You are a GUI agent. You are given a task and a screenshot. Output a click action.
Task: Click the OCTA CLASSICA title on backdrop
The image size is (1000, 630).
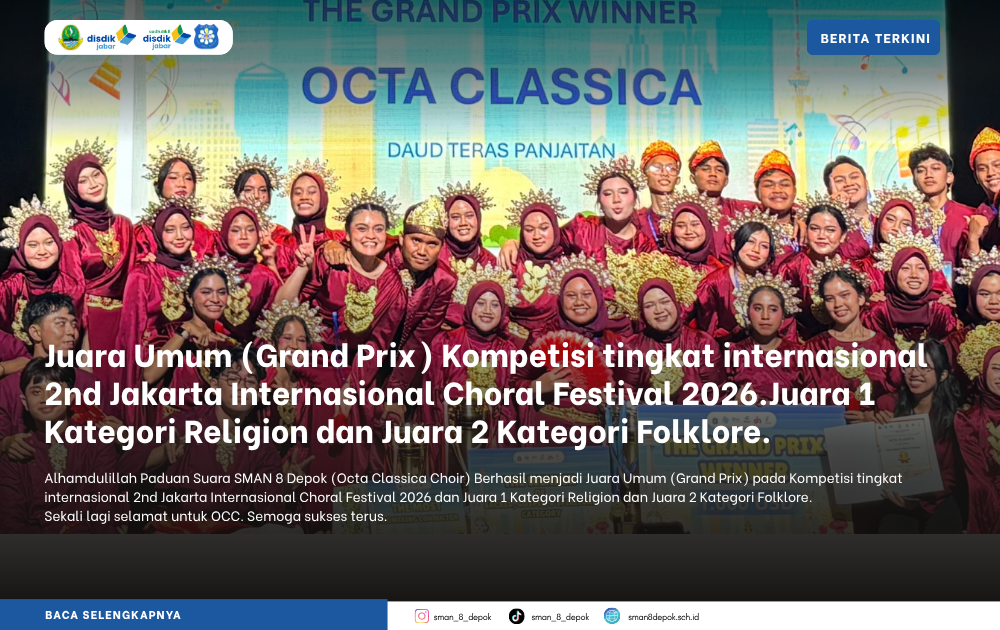[x=501, y=86]
